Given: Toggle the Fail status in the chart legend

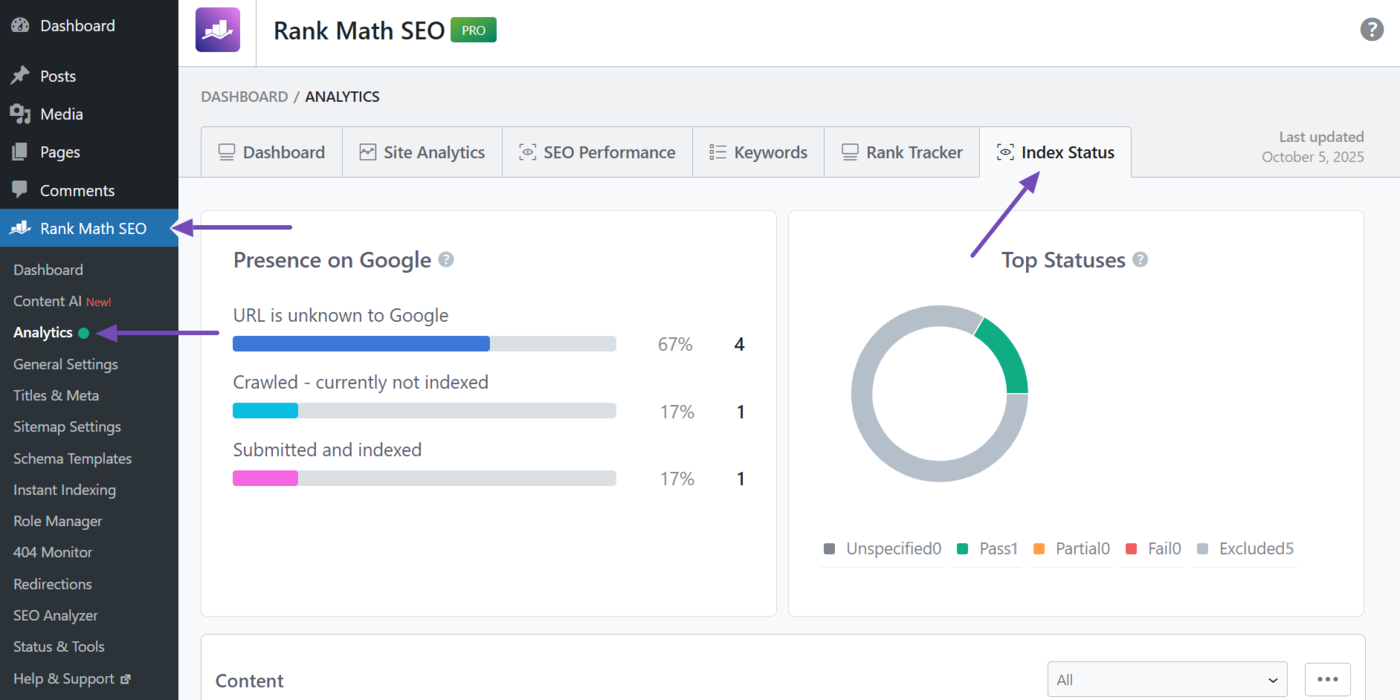Looking at the screenshot, I should click(x=1152, y=548).
